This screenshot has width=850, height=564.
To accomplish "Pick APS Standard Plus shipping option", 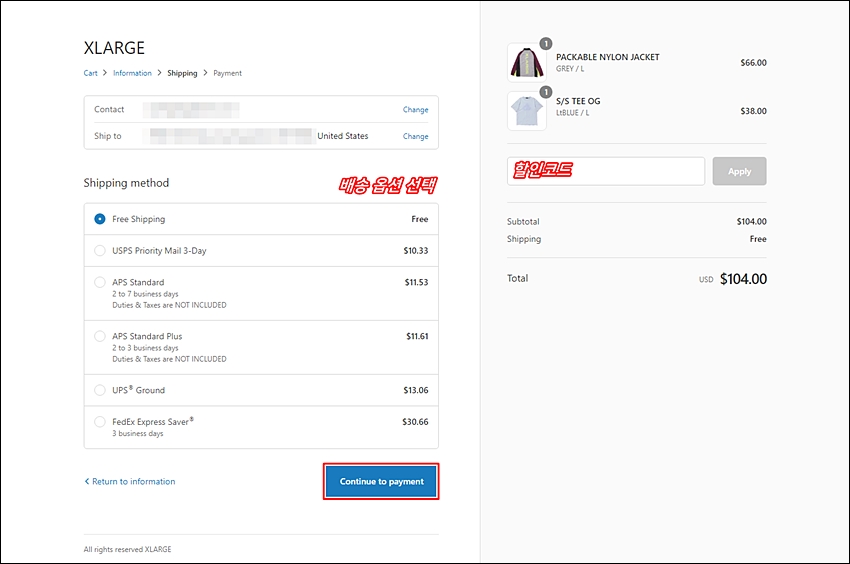I will tap(100, 336).
